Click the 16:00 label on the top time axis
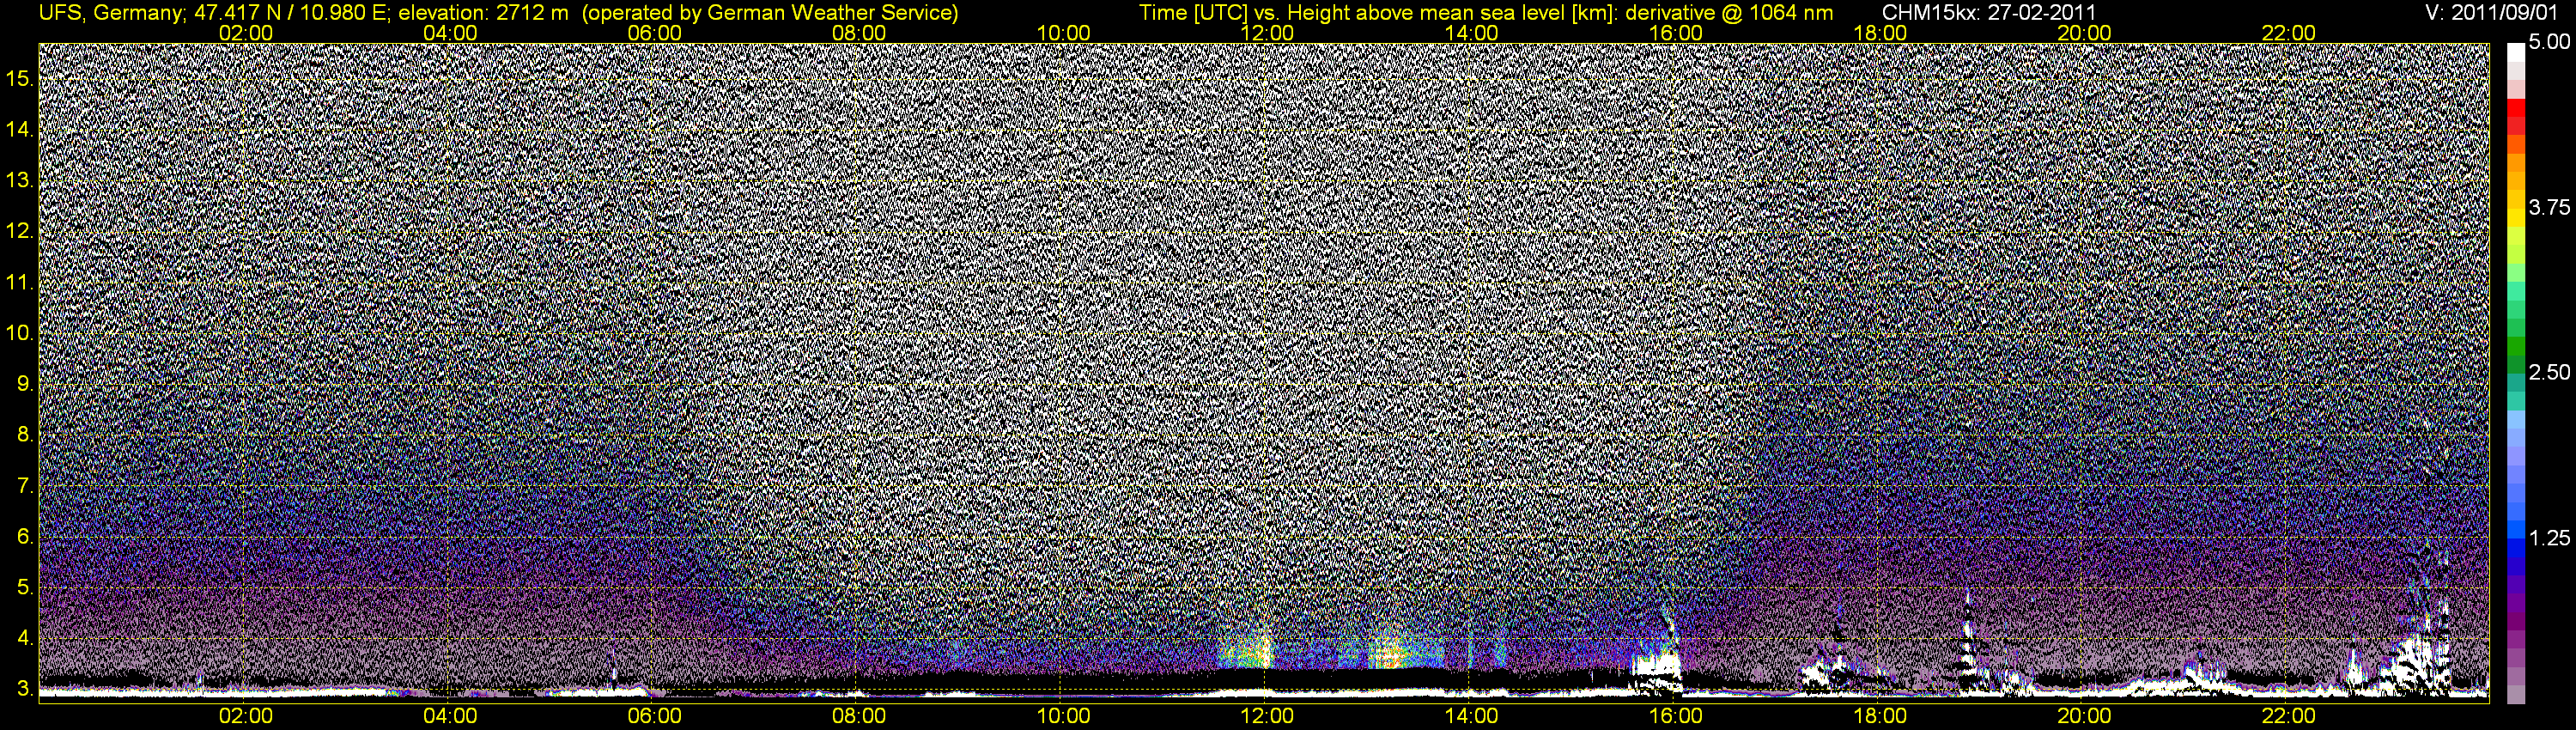 coord(1676,33)
